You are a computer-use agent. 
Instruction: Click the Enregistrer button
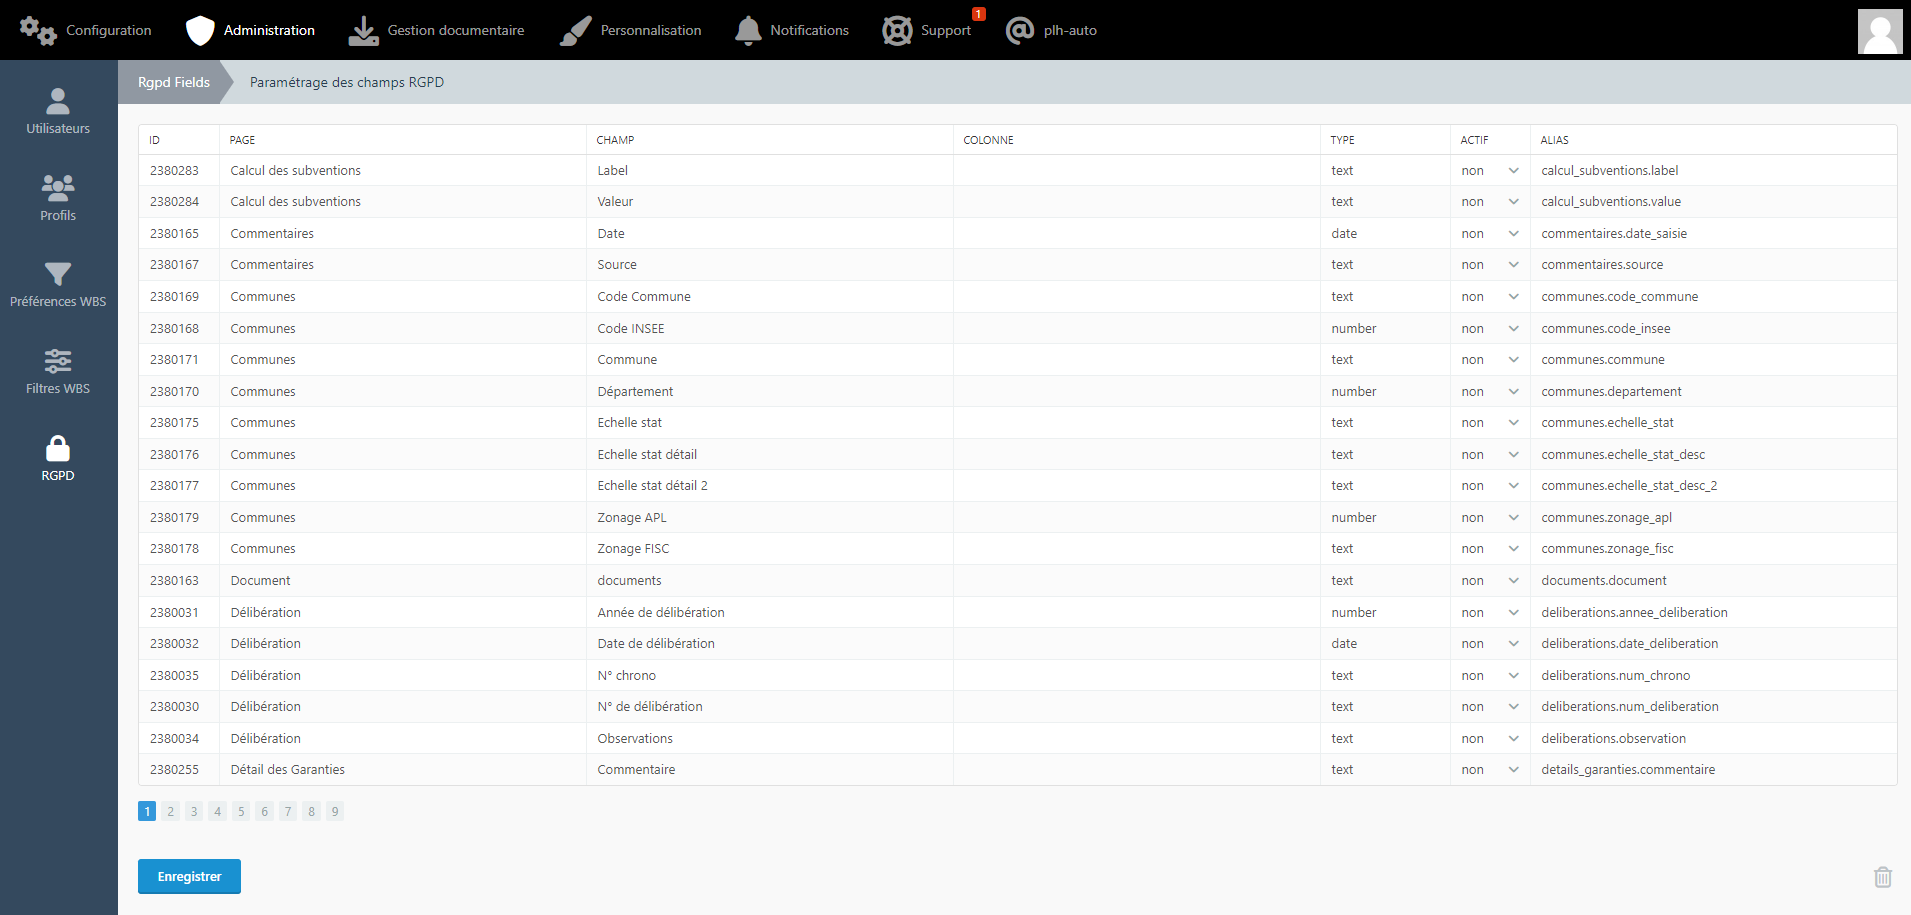[x=189, y=876]
